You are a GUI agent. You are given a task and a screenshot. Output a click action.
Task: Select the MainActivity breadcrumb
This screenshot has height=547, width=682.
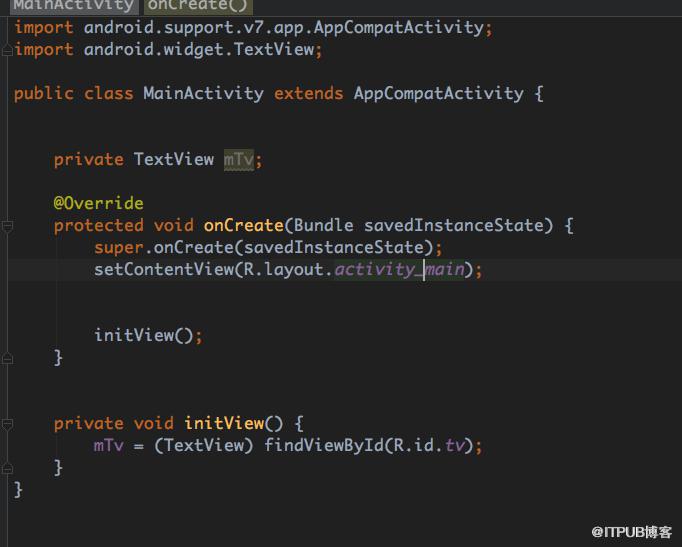(74, 6)
